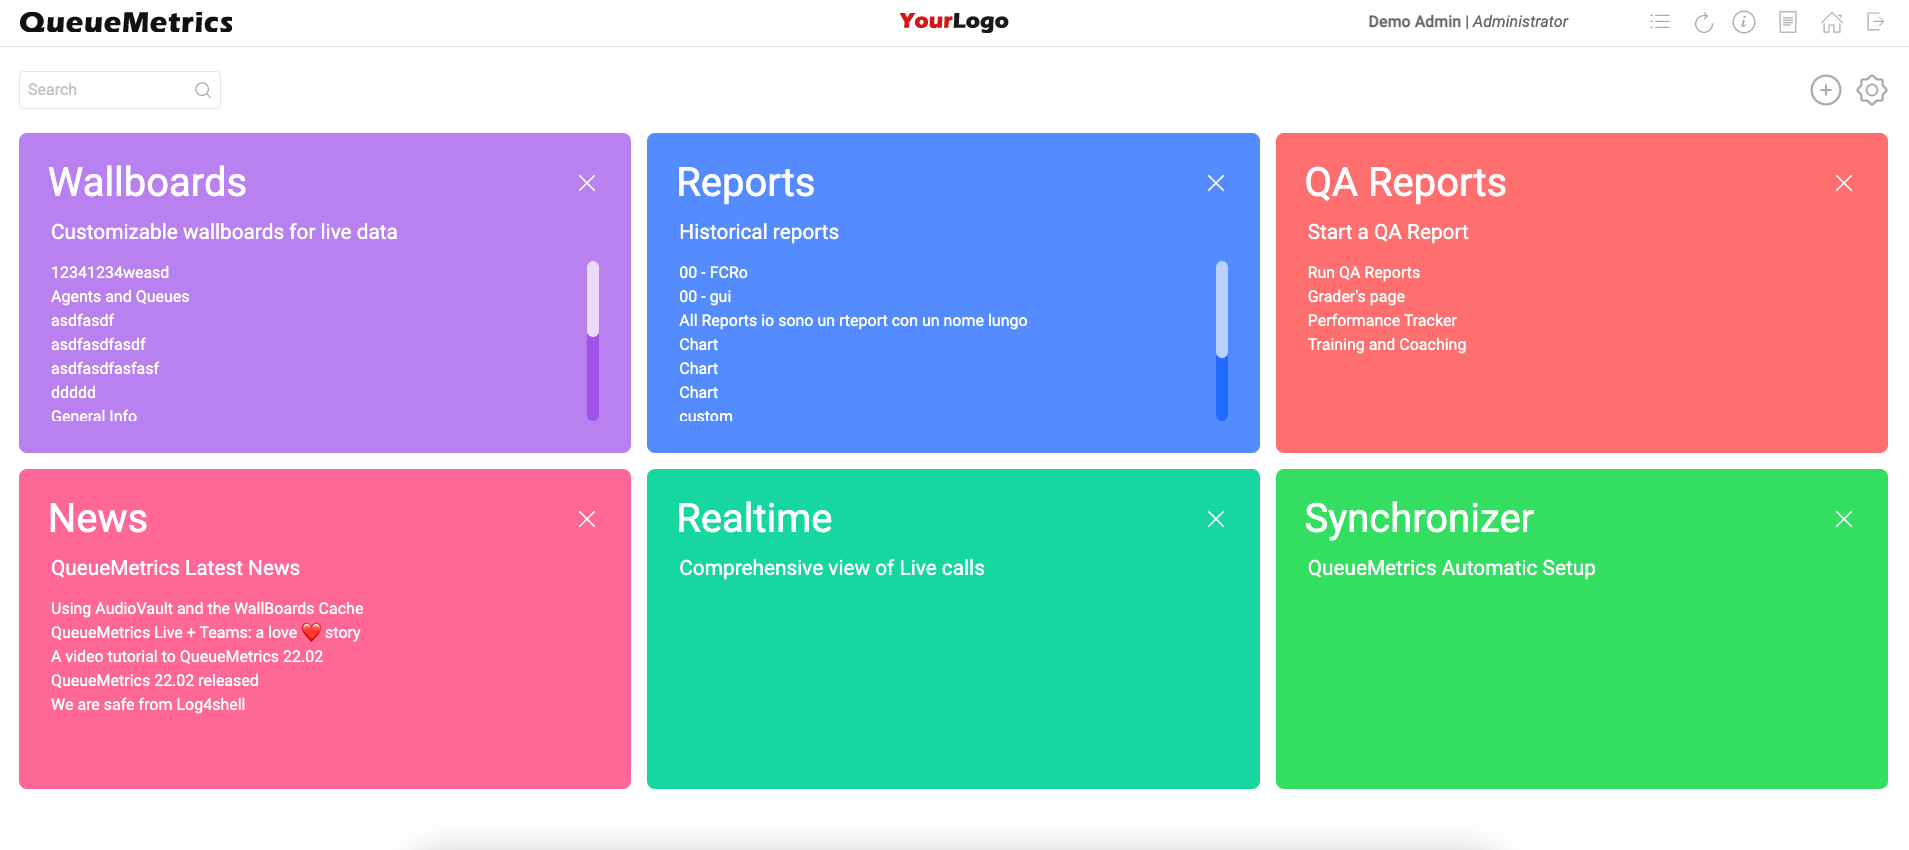This screenshot has width=1909, height=850.
Task: Click the reload icon in header
Action: tap(1704, 22)
